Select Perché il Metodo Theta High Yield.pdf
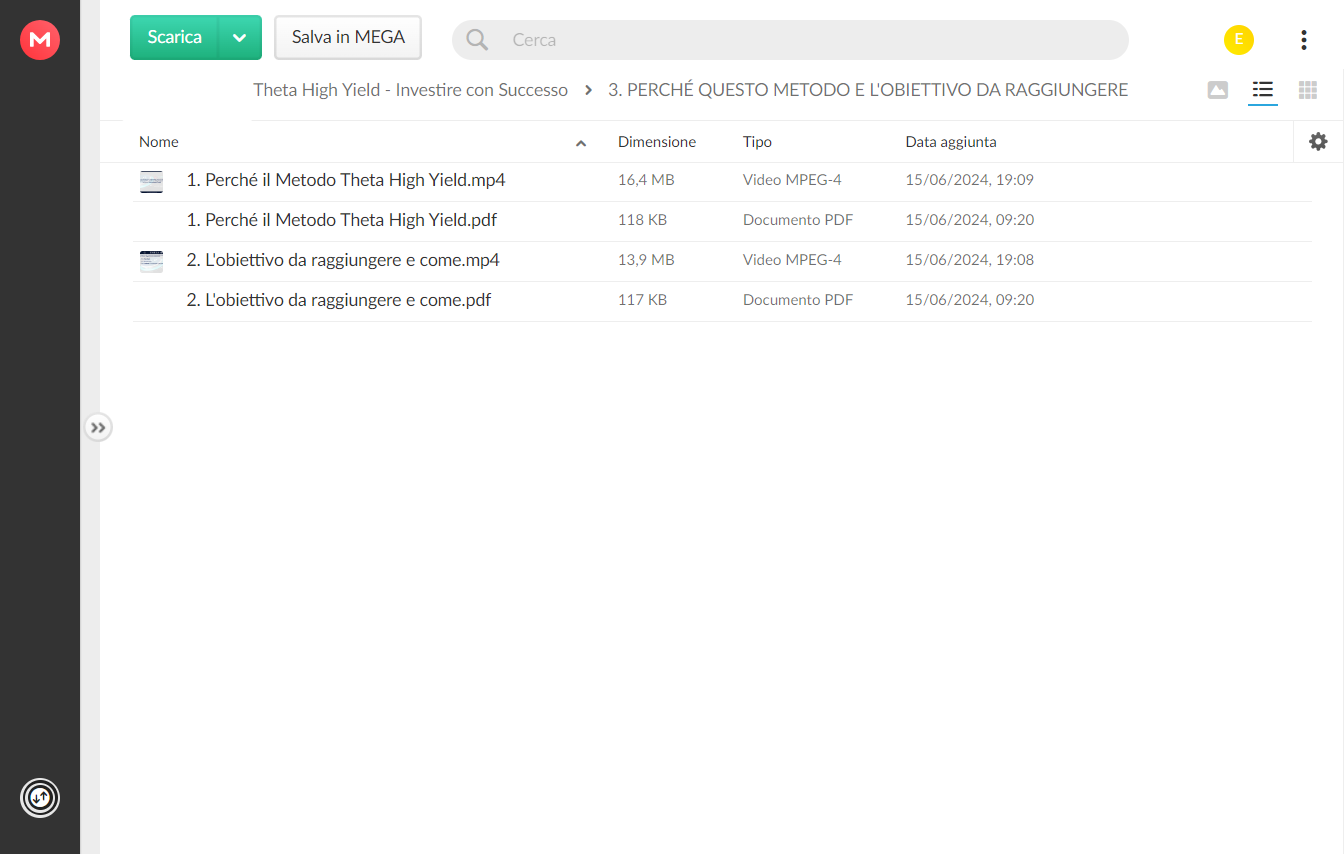 [x=342, y=220]
